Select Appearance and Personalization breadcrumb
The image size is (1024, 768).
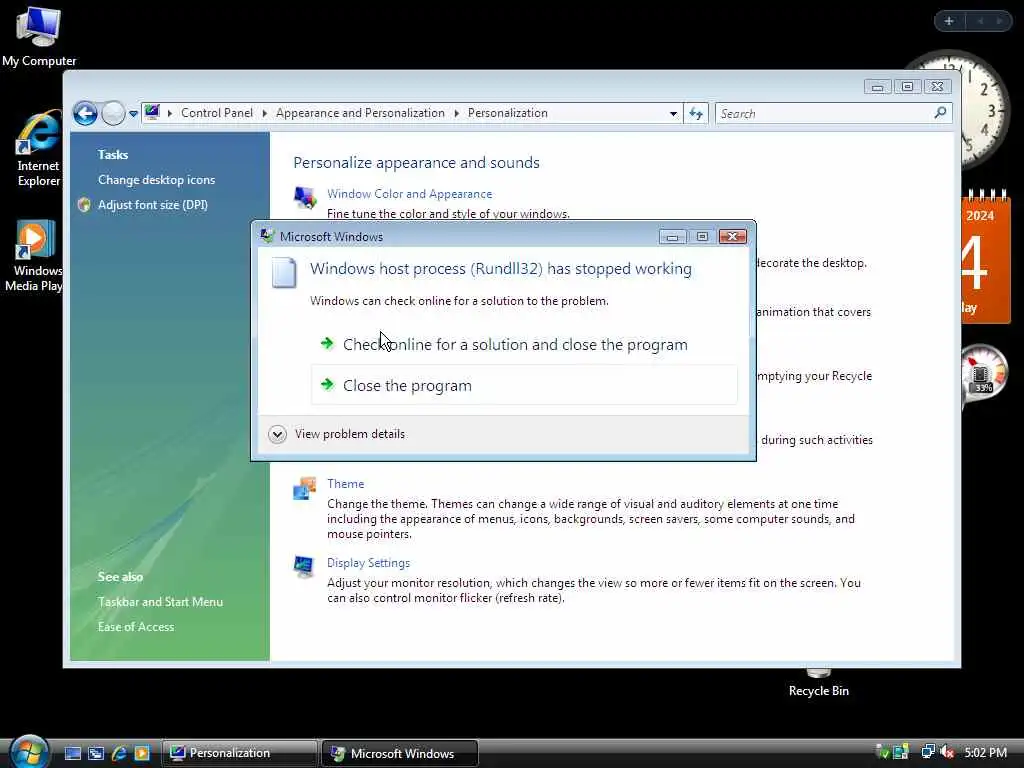click(x=360, y=113)
